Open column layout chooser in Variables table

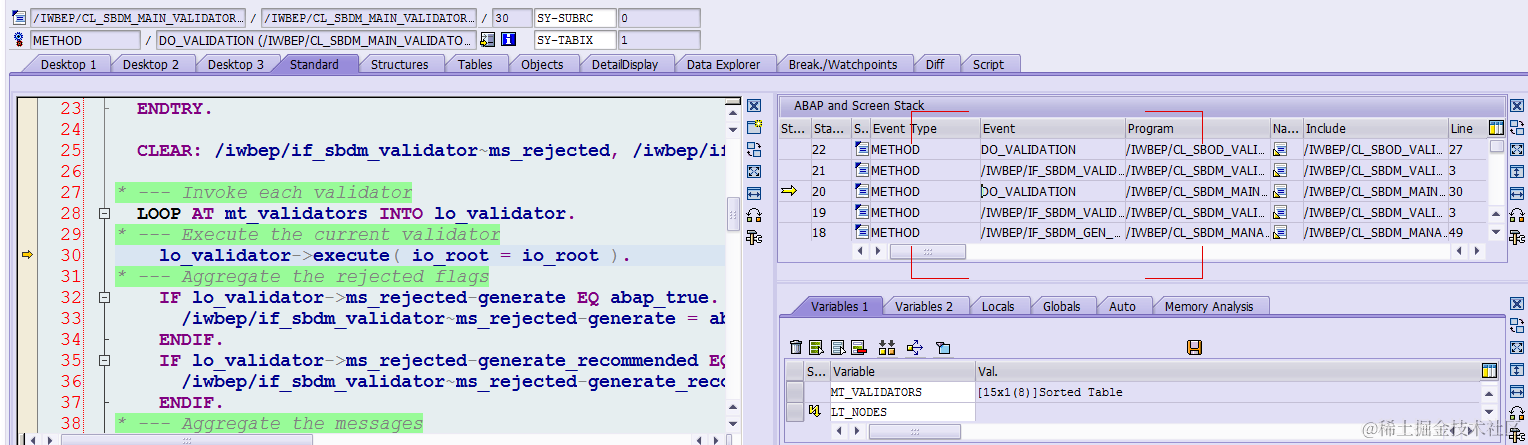pos(1489,371)
